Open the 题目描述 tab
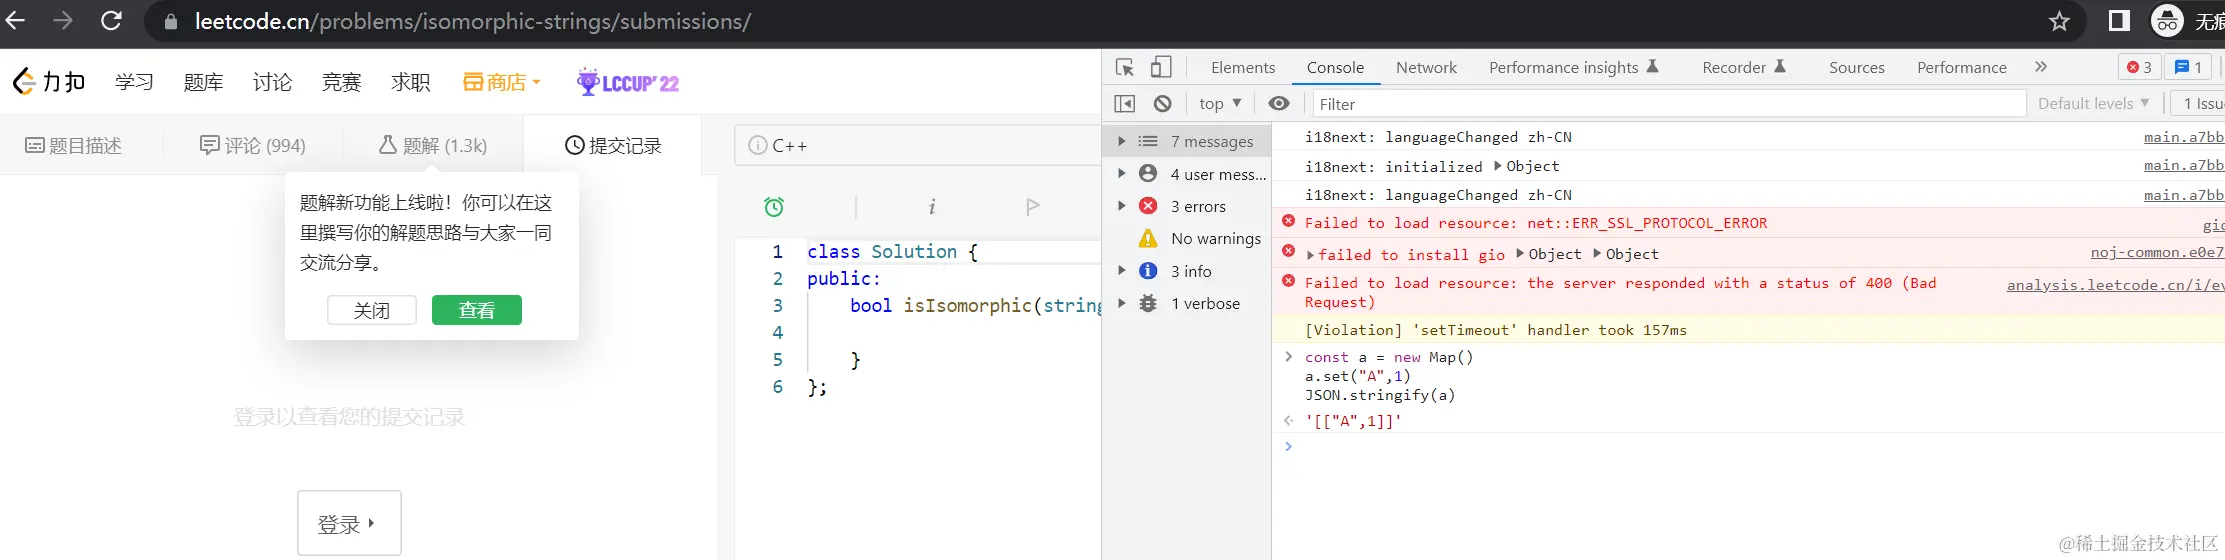 point(74,145)
